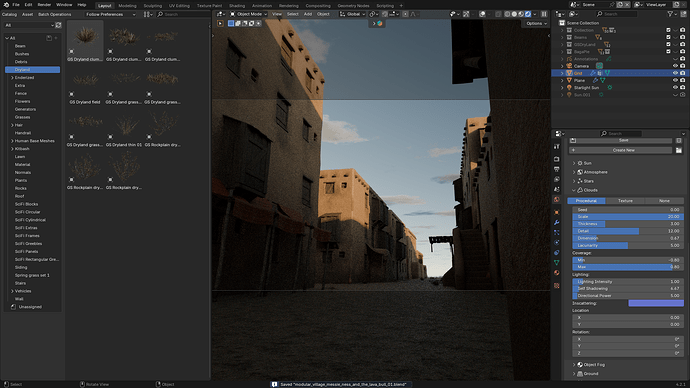
Task: Switch to the Geometry Nodes workspace tab
Action: click(x=353, y=6)
